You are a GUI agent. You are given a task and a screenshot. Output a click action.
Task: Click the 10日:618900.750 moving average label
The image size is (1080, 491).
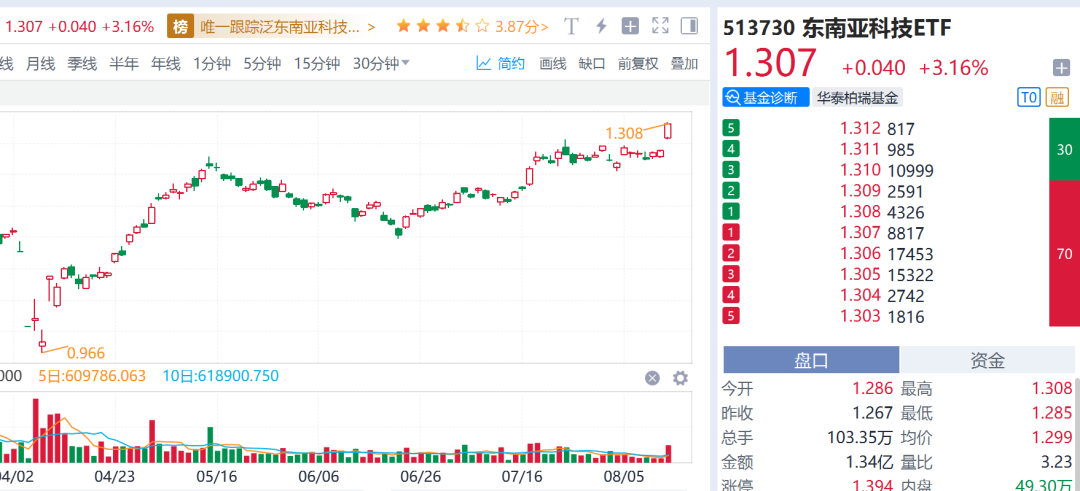point(220,376)
